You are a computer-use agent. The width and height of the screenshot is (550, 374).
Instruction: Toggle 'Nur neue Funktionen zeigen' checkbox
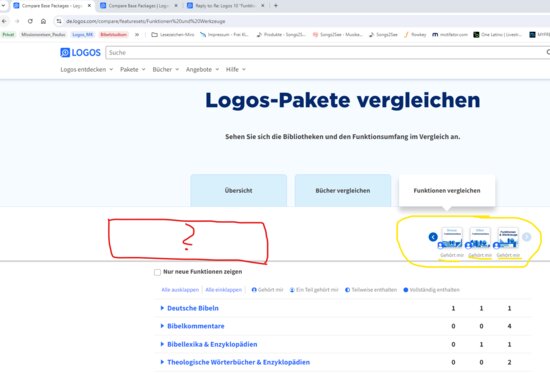pos(157,272)
